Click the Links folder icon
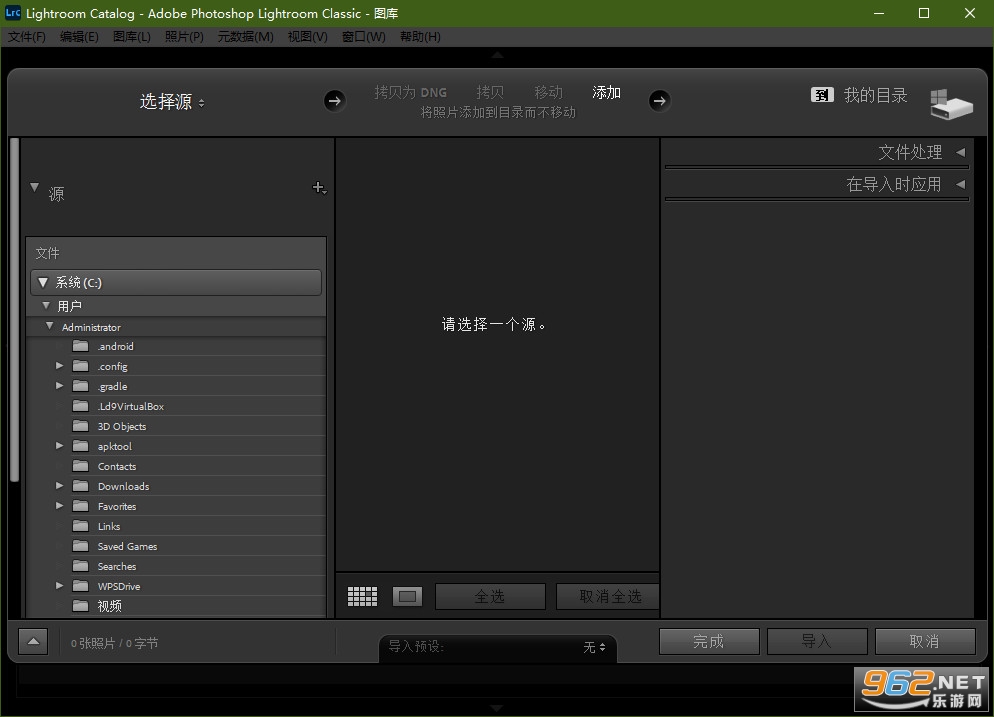 tap(81, 526)
